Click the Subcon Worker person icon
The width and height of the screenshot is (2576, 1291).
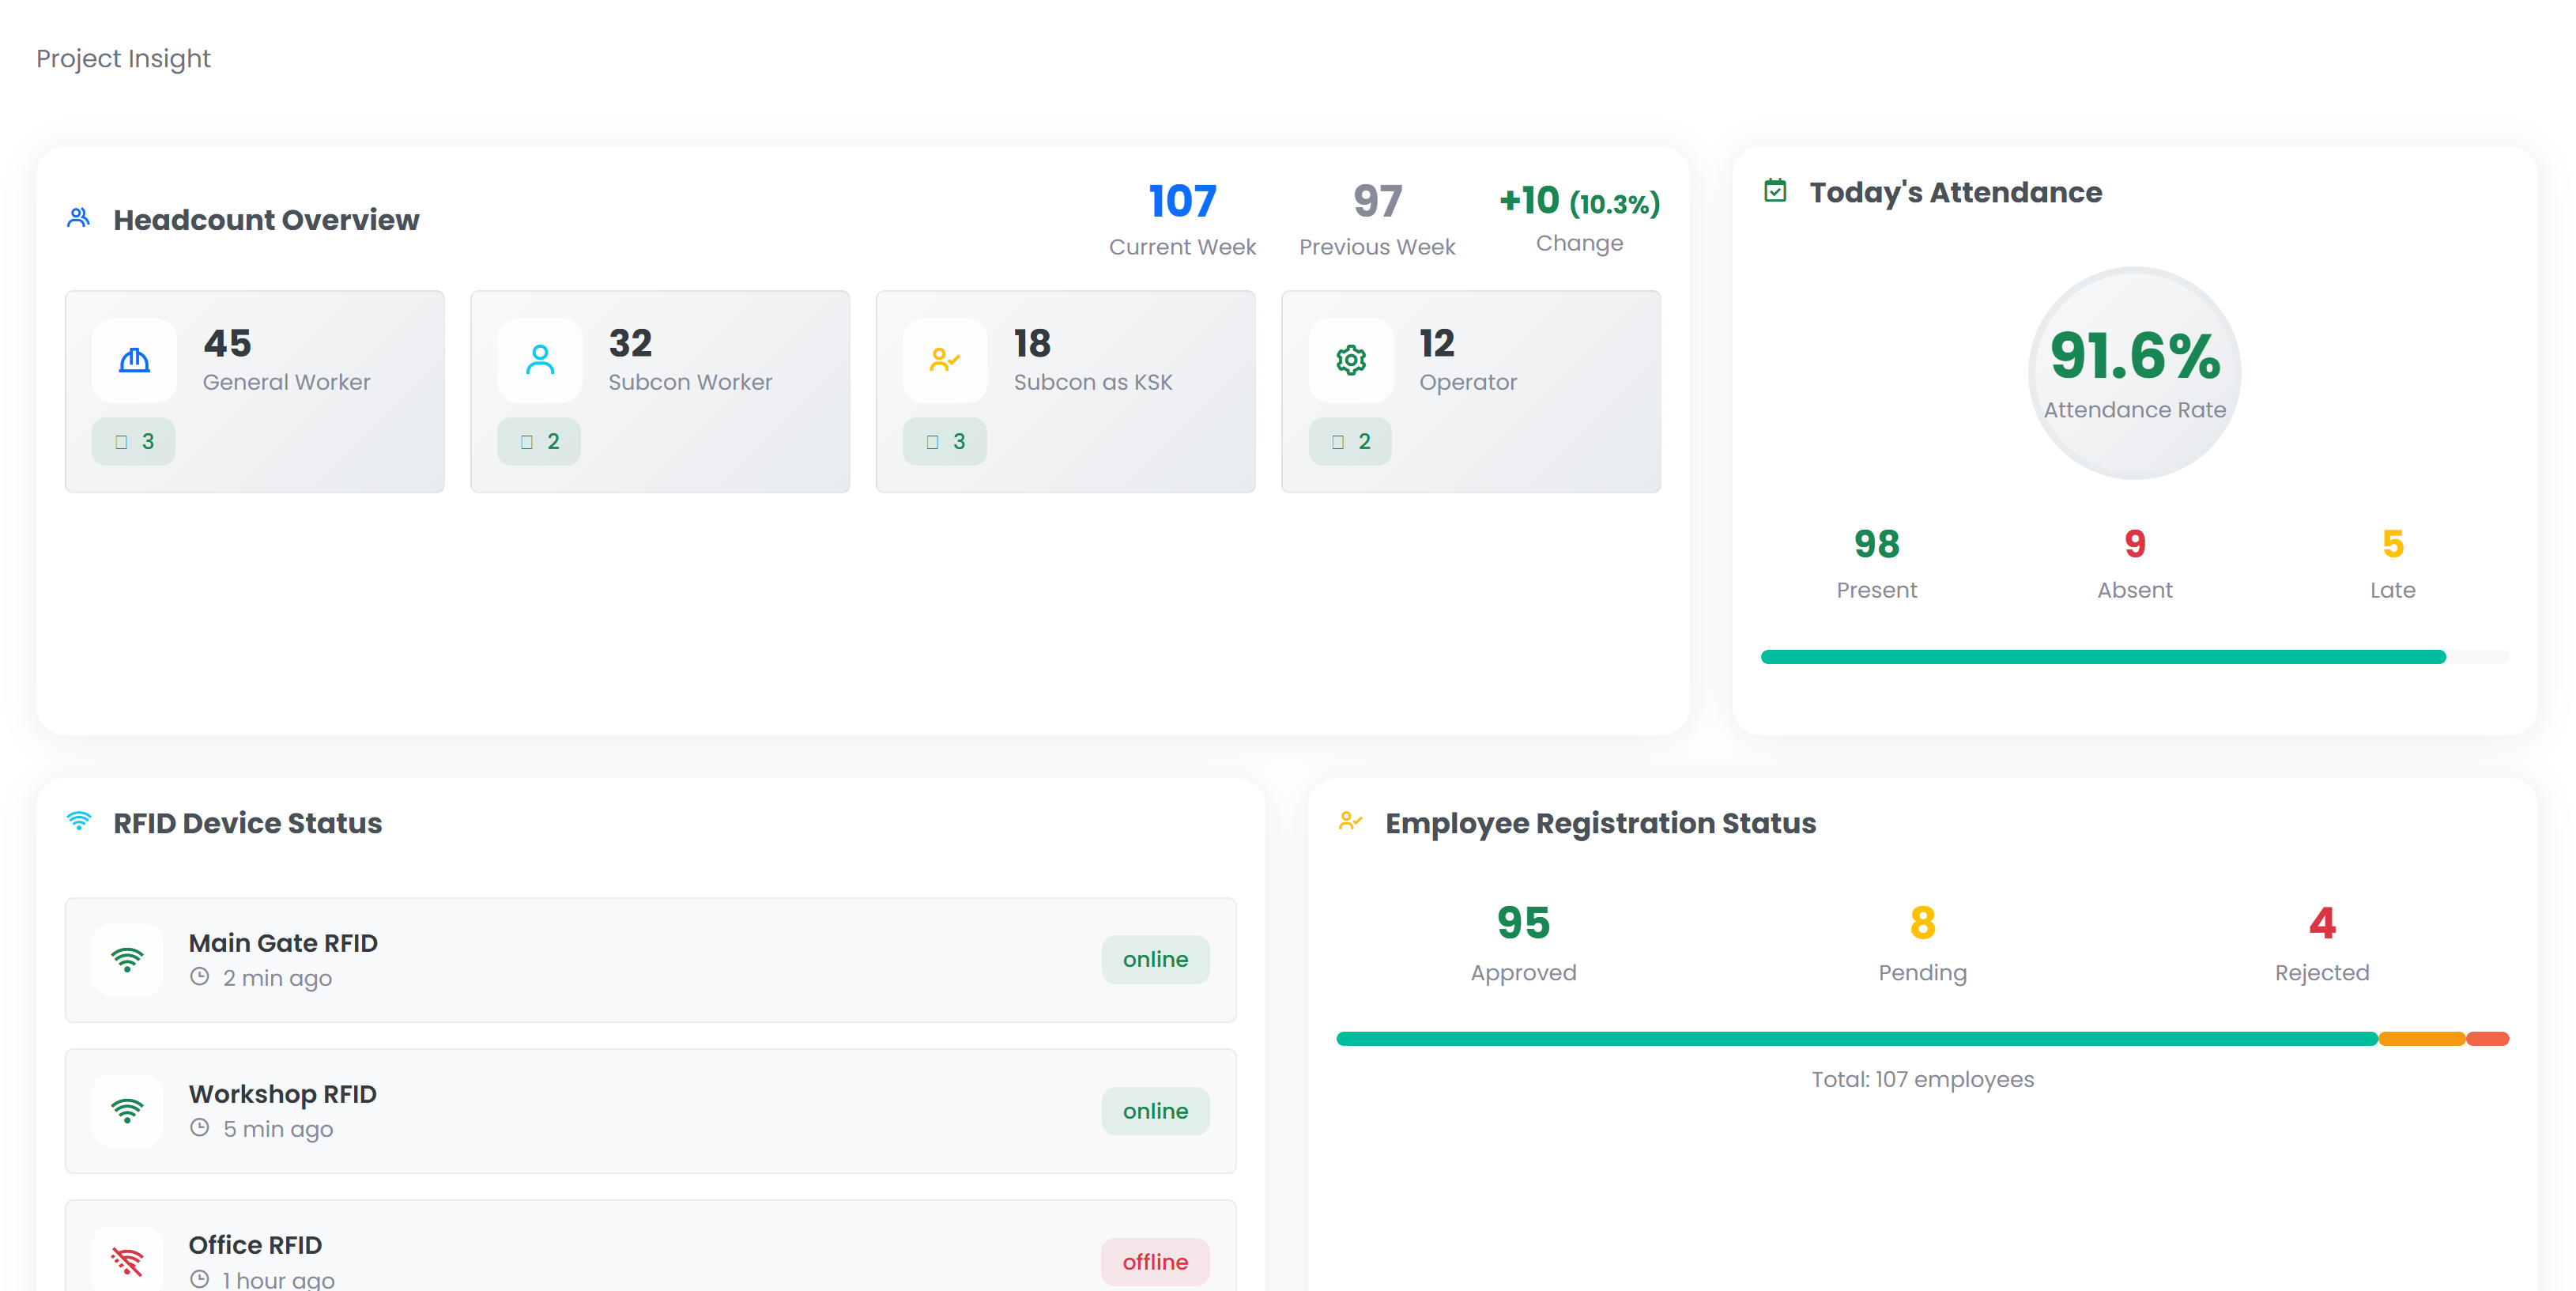[540, 360]
